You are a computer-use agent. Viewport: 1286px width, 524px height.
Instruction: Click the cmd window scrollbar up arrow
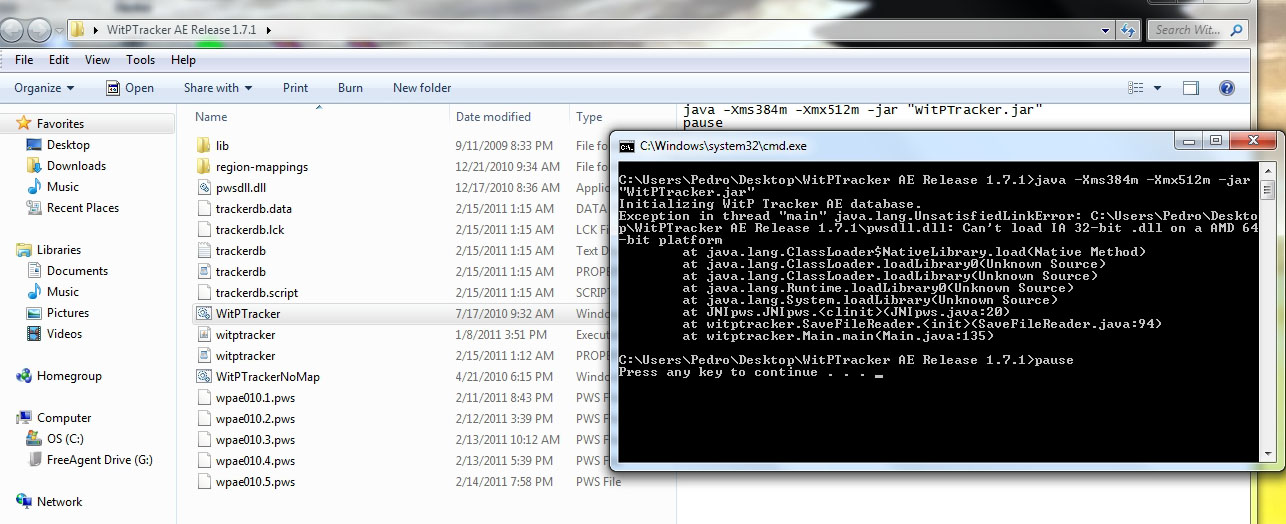click(1267, 170)
